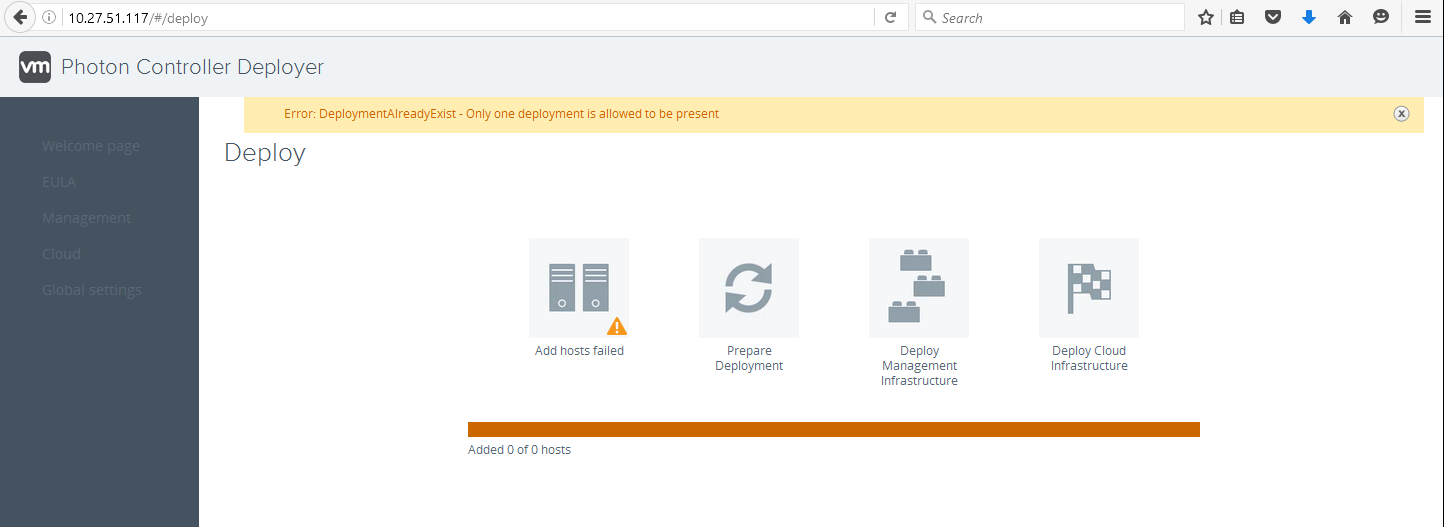Viewport: 1444px width, 527px height.
Task: Click the browser back arrow button
Action: click(19, 17)
